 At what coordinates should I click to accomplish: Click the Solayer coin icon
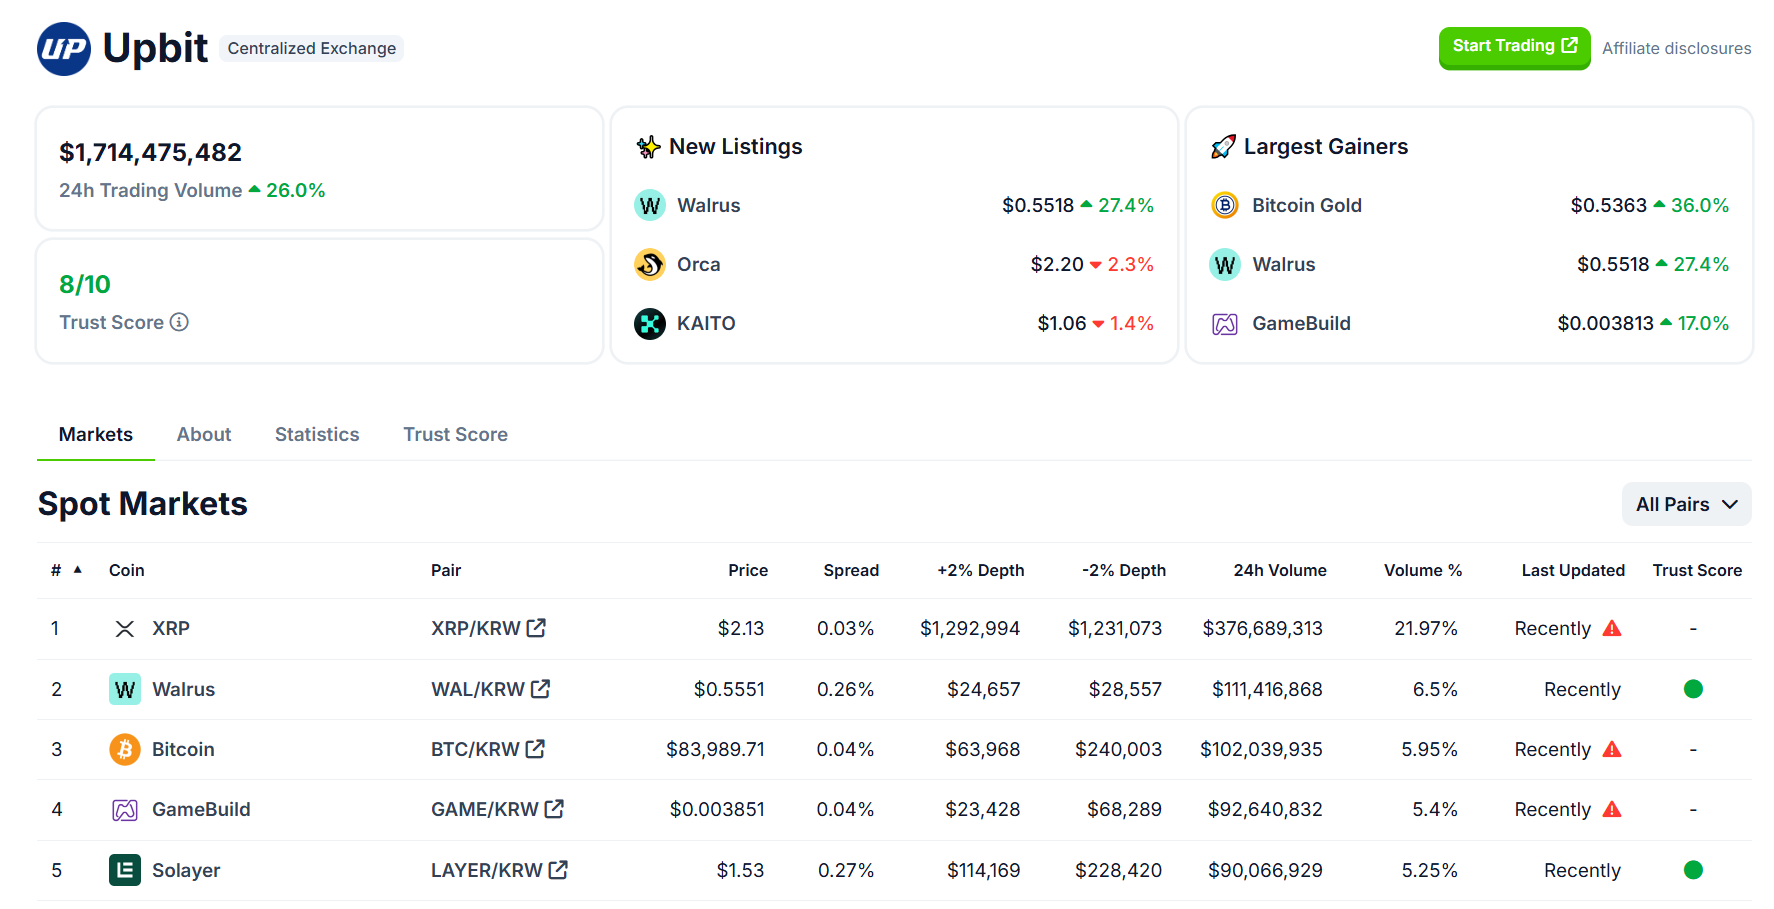tap(125, 870)
